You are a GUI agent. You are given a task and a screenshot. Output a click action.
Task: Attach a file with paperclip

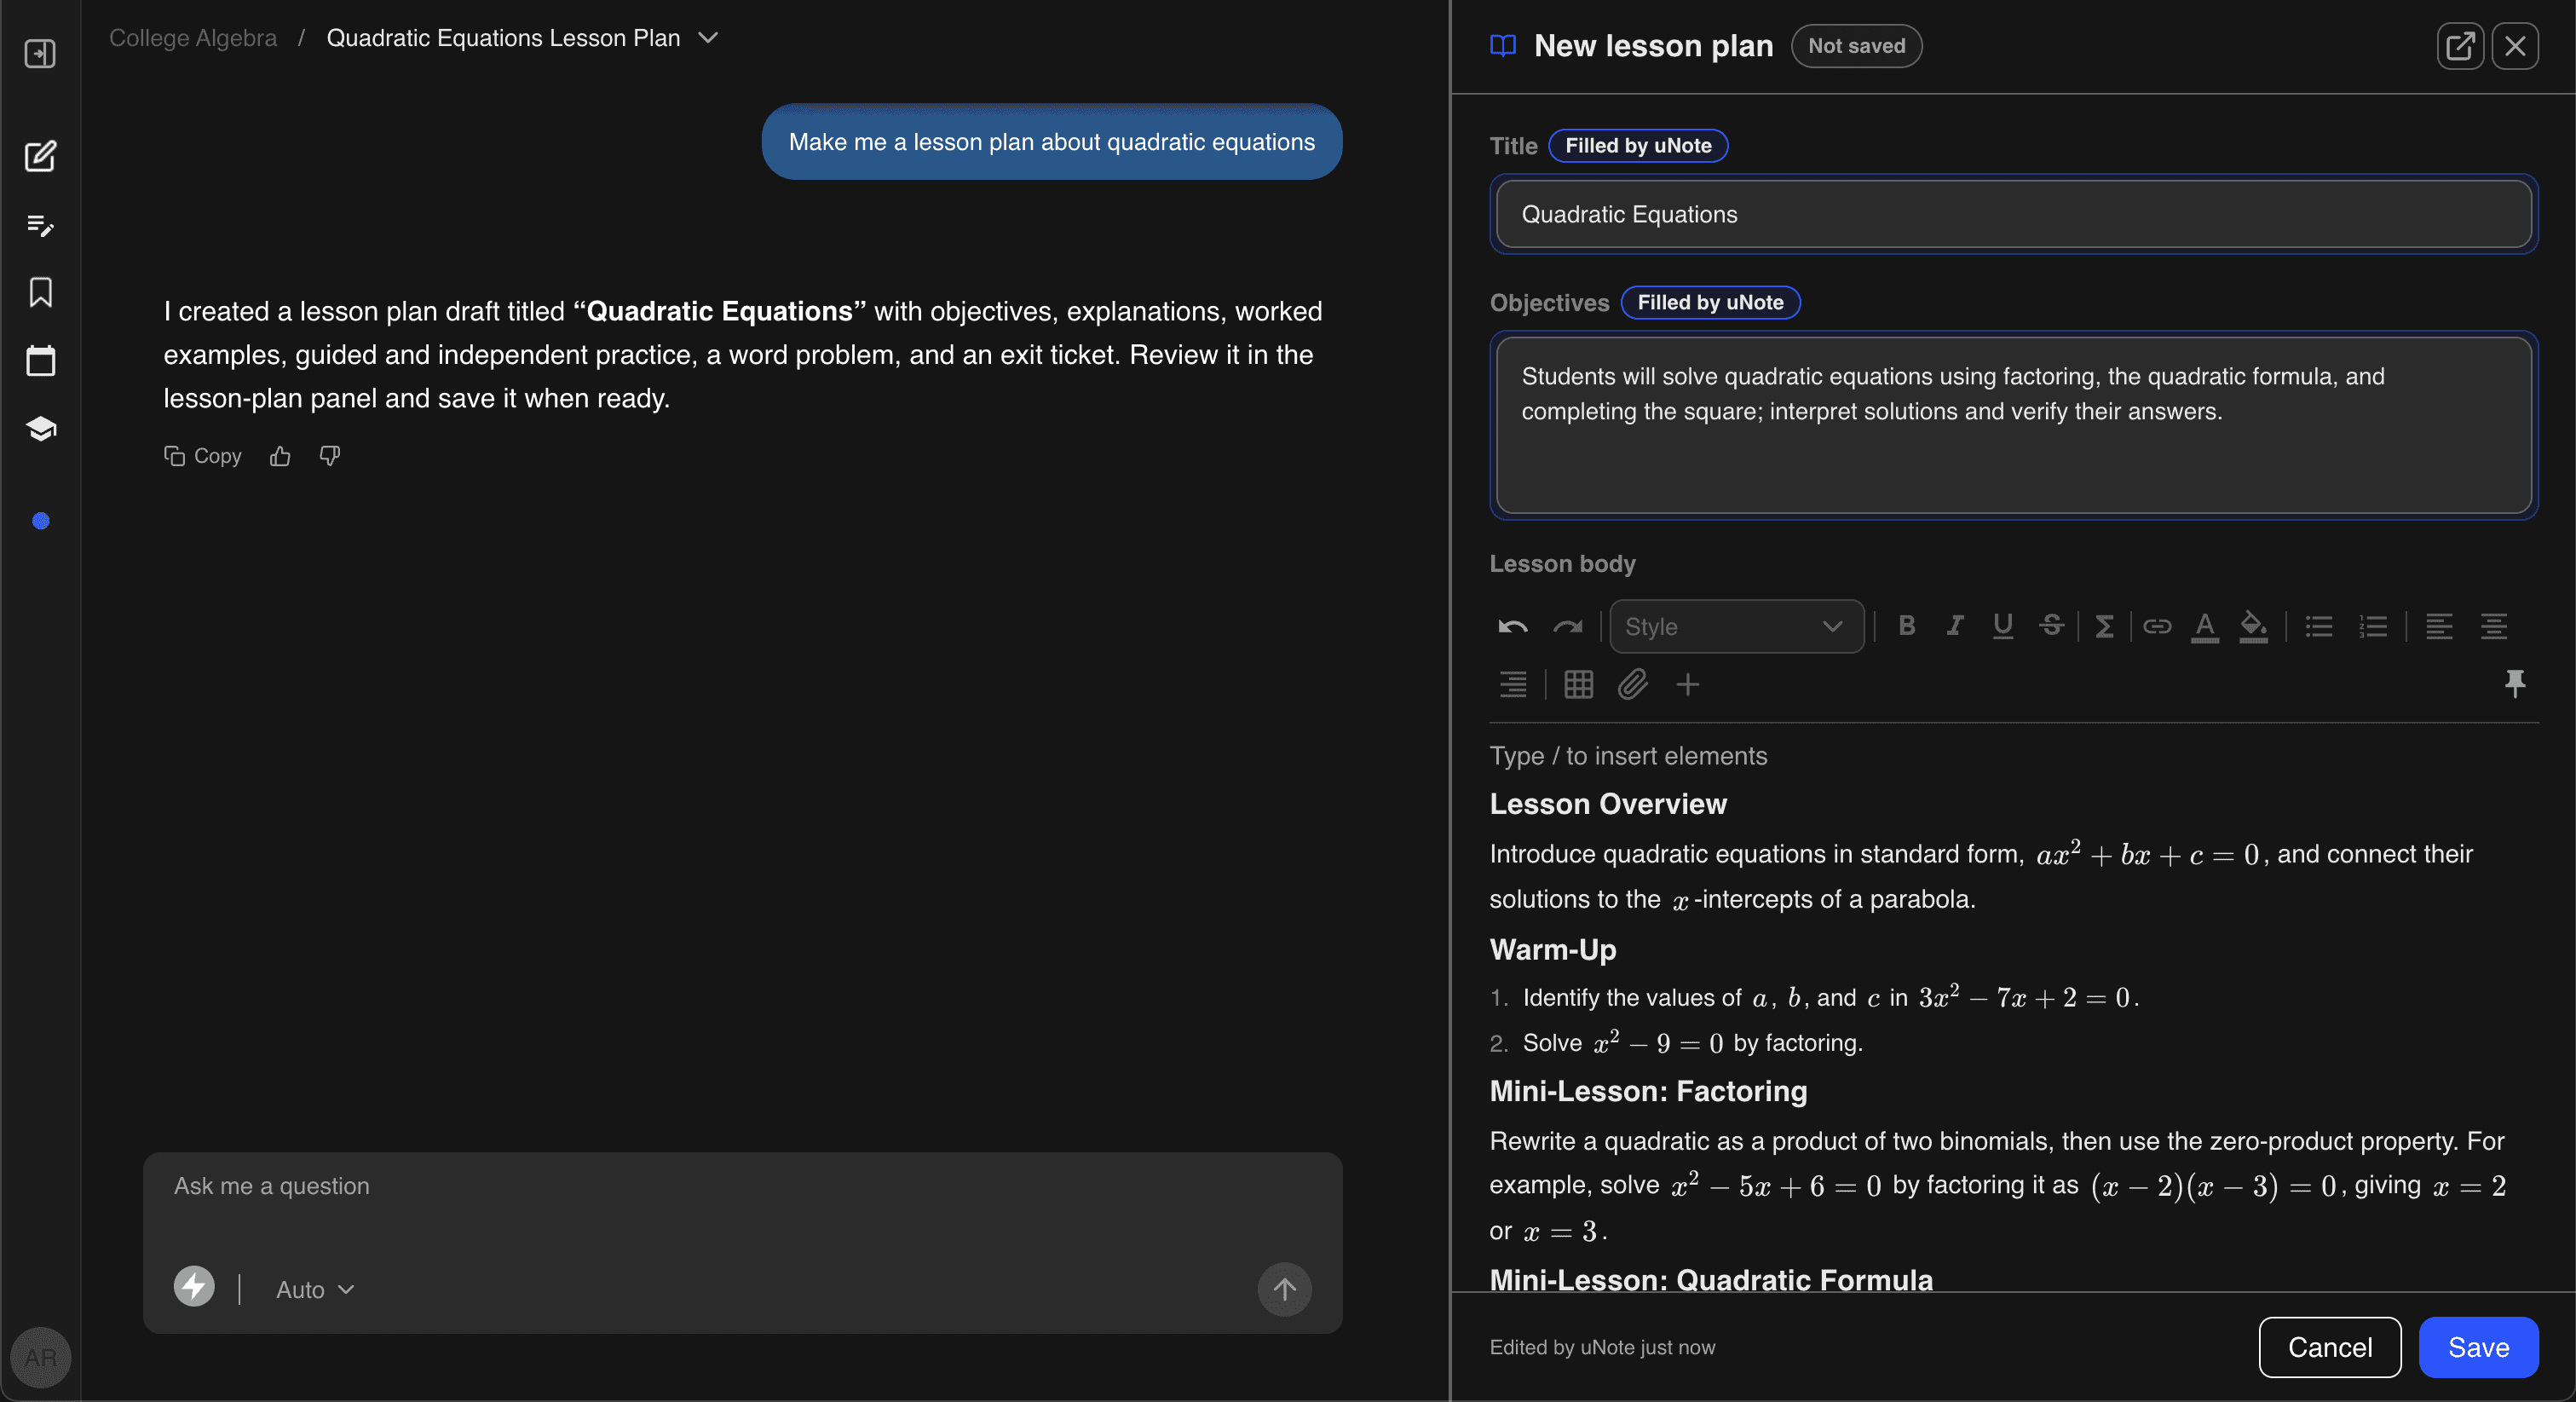click(1633, 685)
